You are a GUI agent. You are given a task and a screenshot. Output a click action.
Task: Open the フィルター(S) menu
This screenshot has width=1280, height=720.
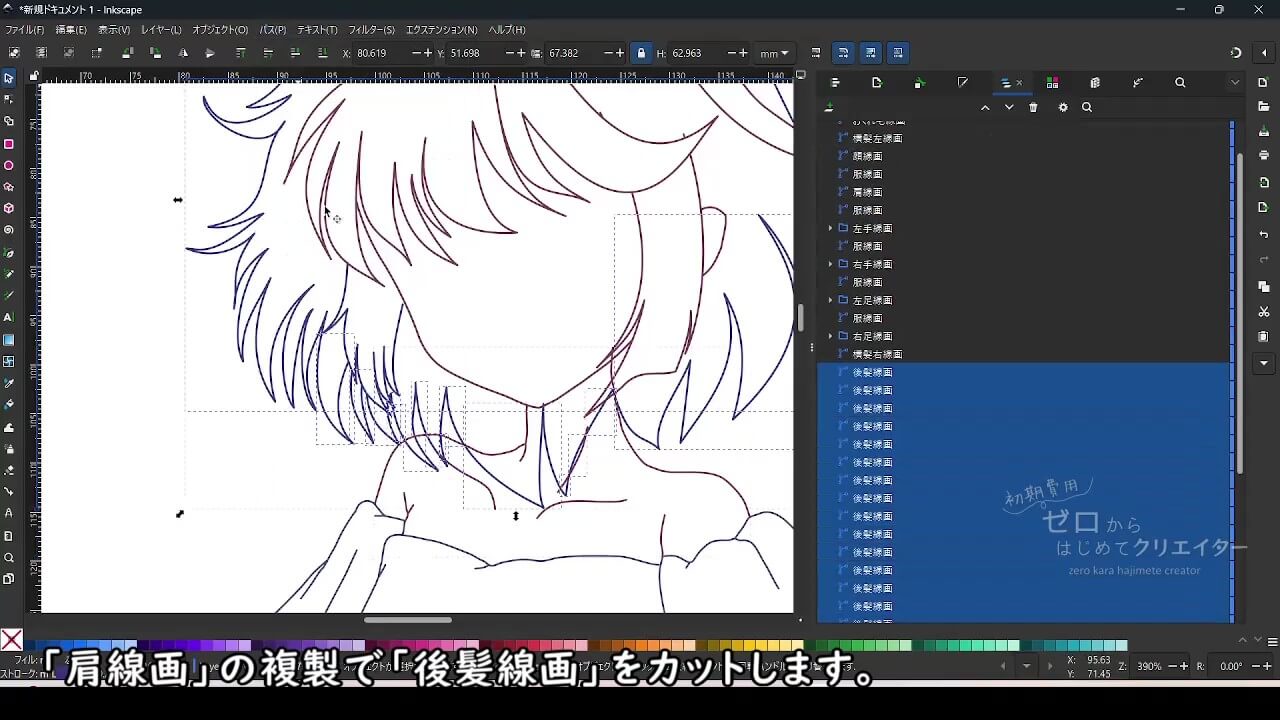(371, 30)
